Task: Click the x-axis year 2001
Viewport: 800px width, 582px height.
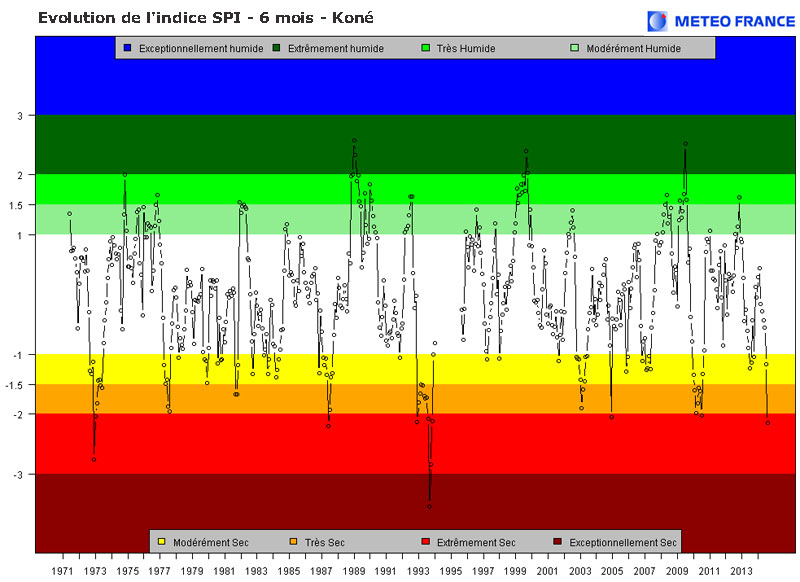Action: [x=547, y=571]
